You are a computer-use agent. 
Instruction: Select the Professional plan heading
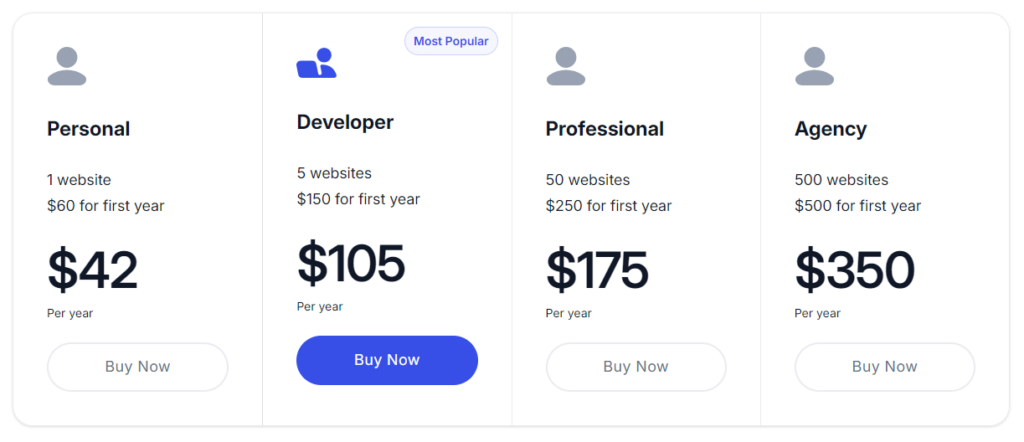tap(605, 129)
